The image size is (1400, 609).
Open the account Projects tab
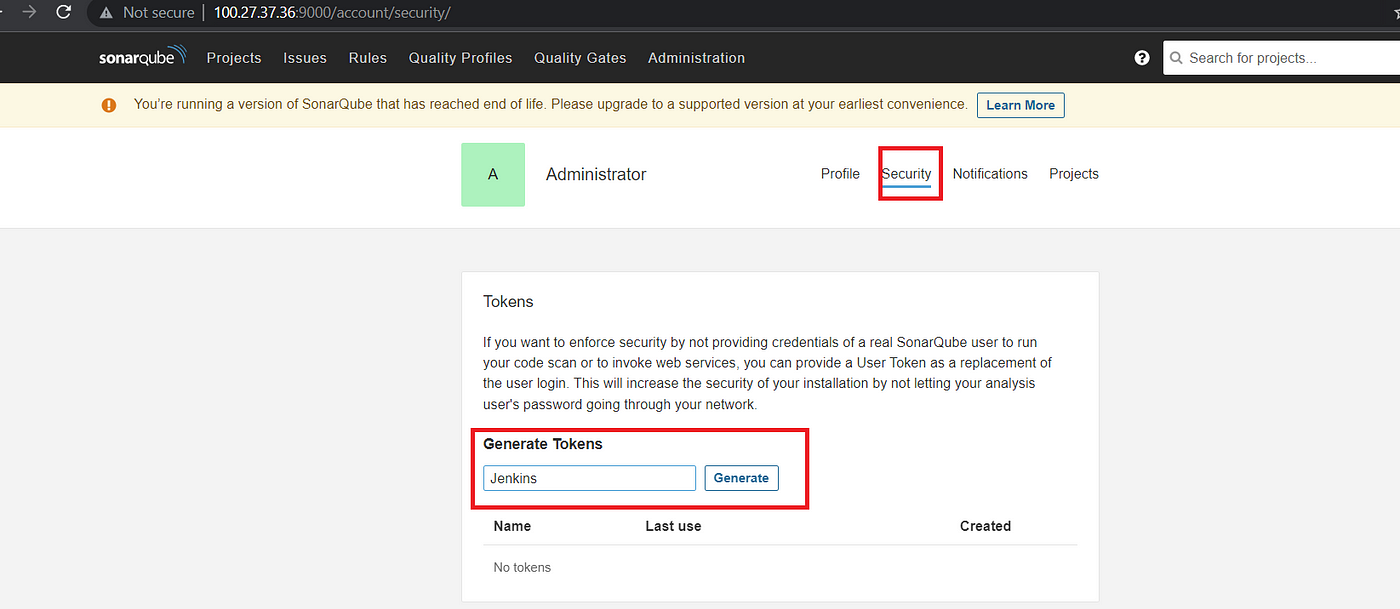[1074, 174]
